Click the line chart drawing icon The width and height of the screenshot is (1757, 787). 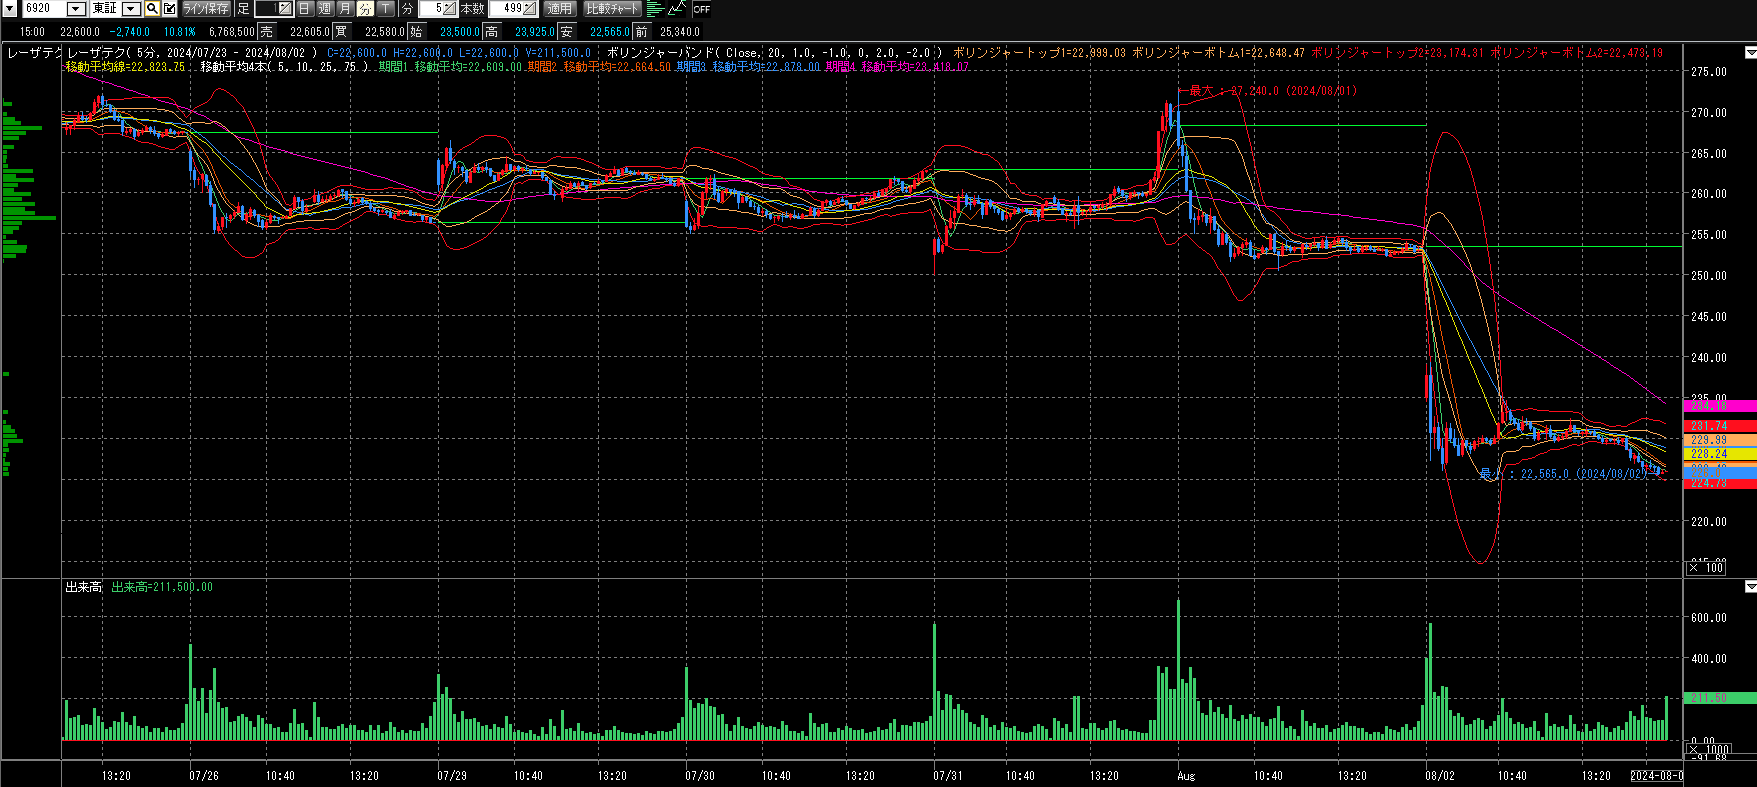(677, 9)
